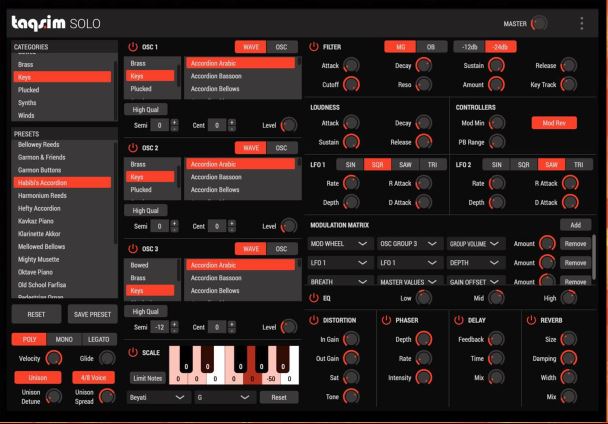The height and width of the screenshot is (424, 608).
Task: Open the MOD WHEEL source dropdown
Action: coord(340,244)
